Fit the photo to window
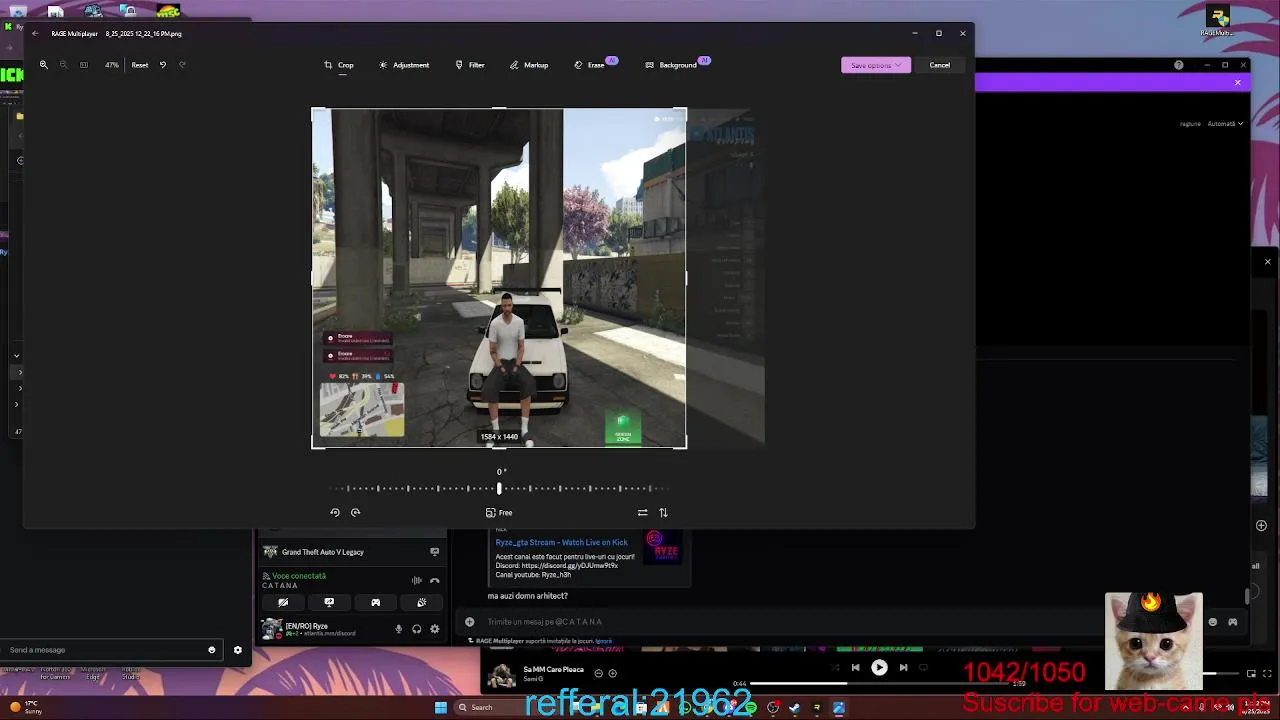 point(84,65)
